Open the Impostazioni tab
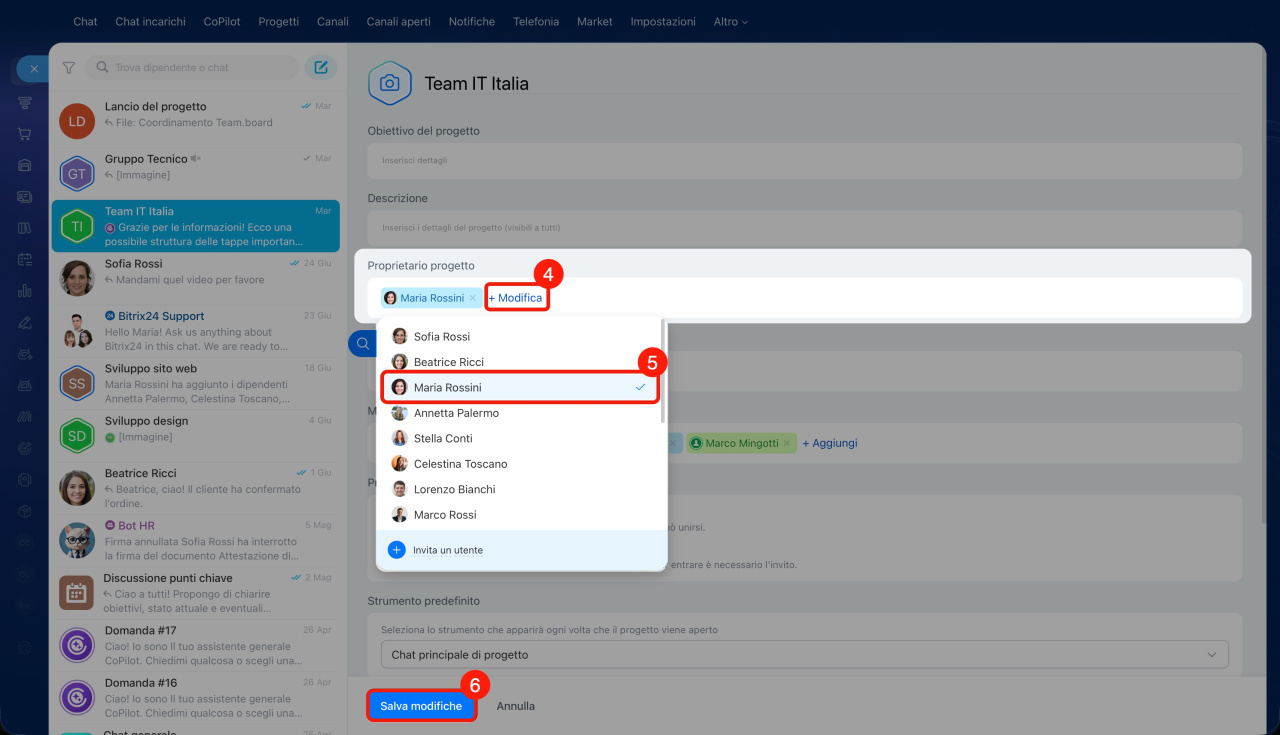1280x735 pixels. tap(663, 21)
